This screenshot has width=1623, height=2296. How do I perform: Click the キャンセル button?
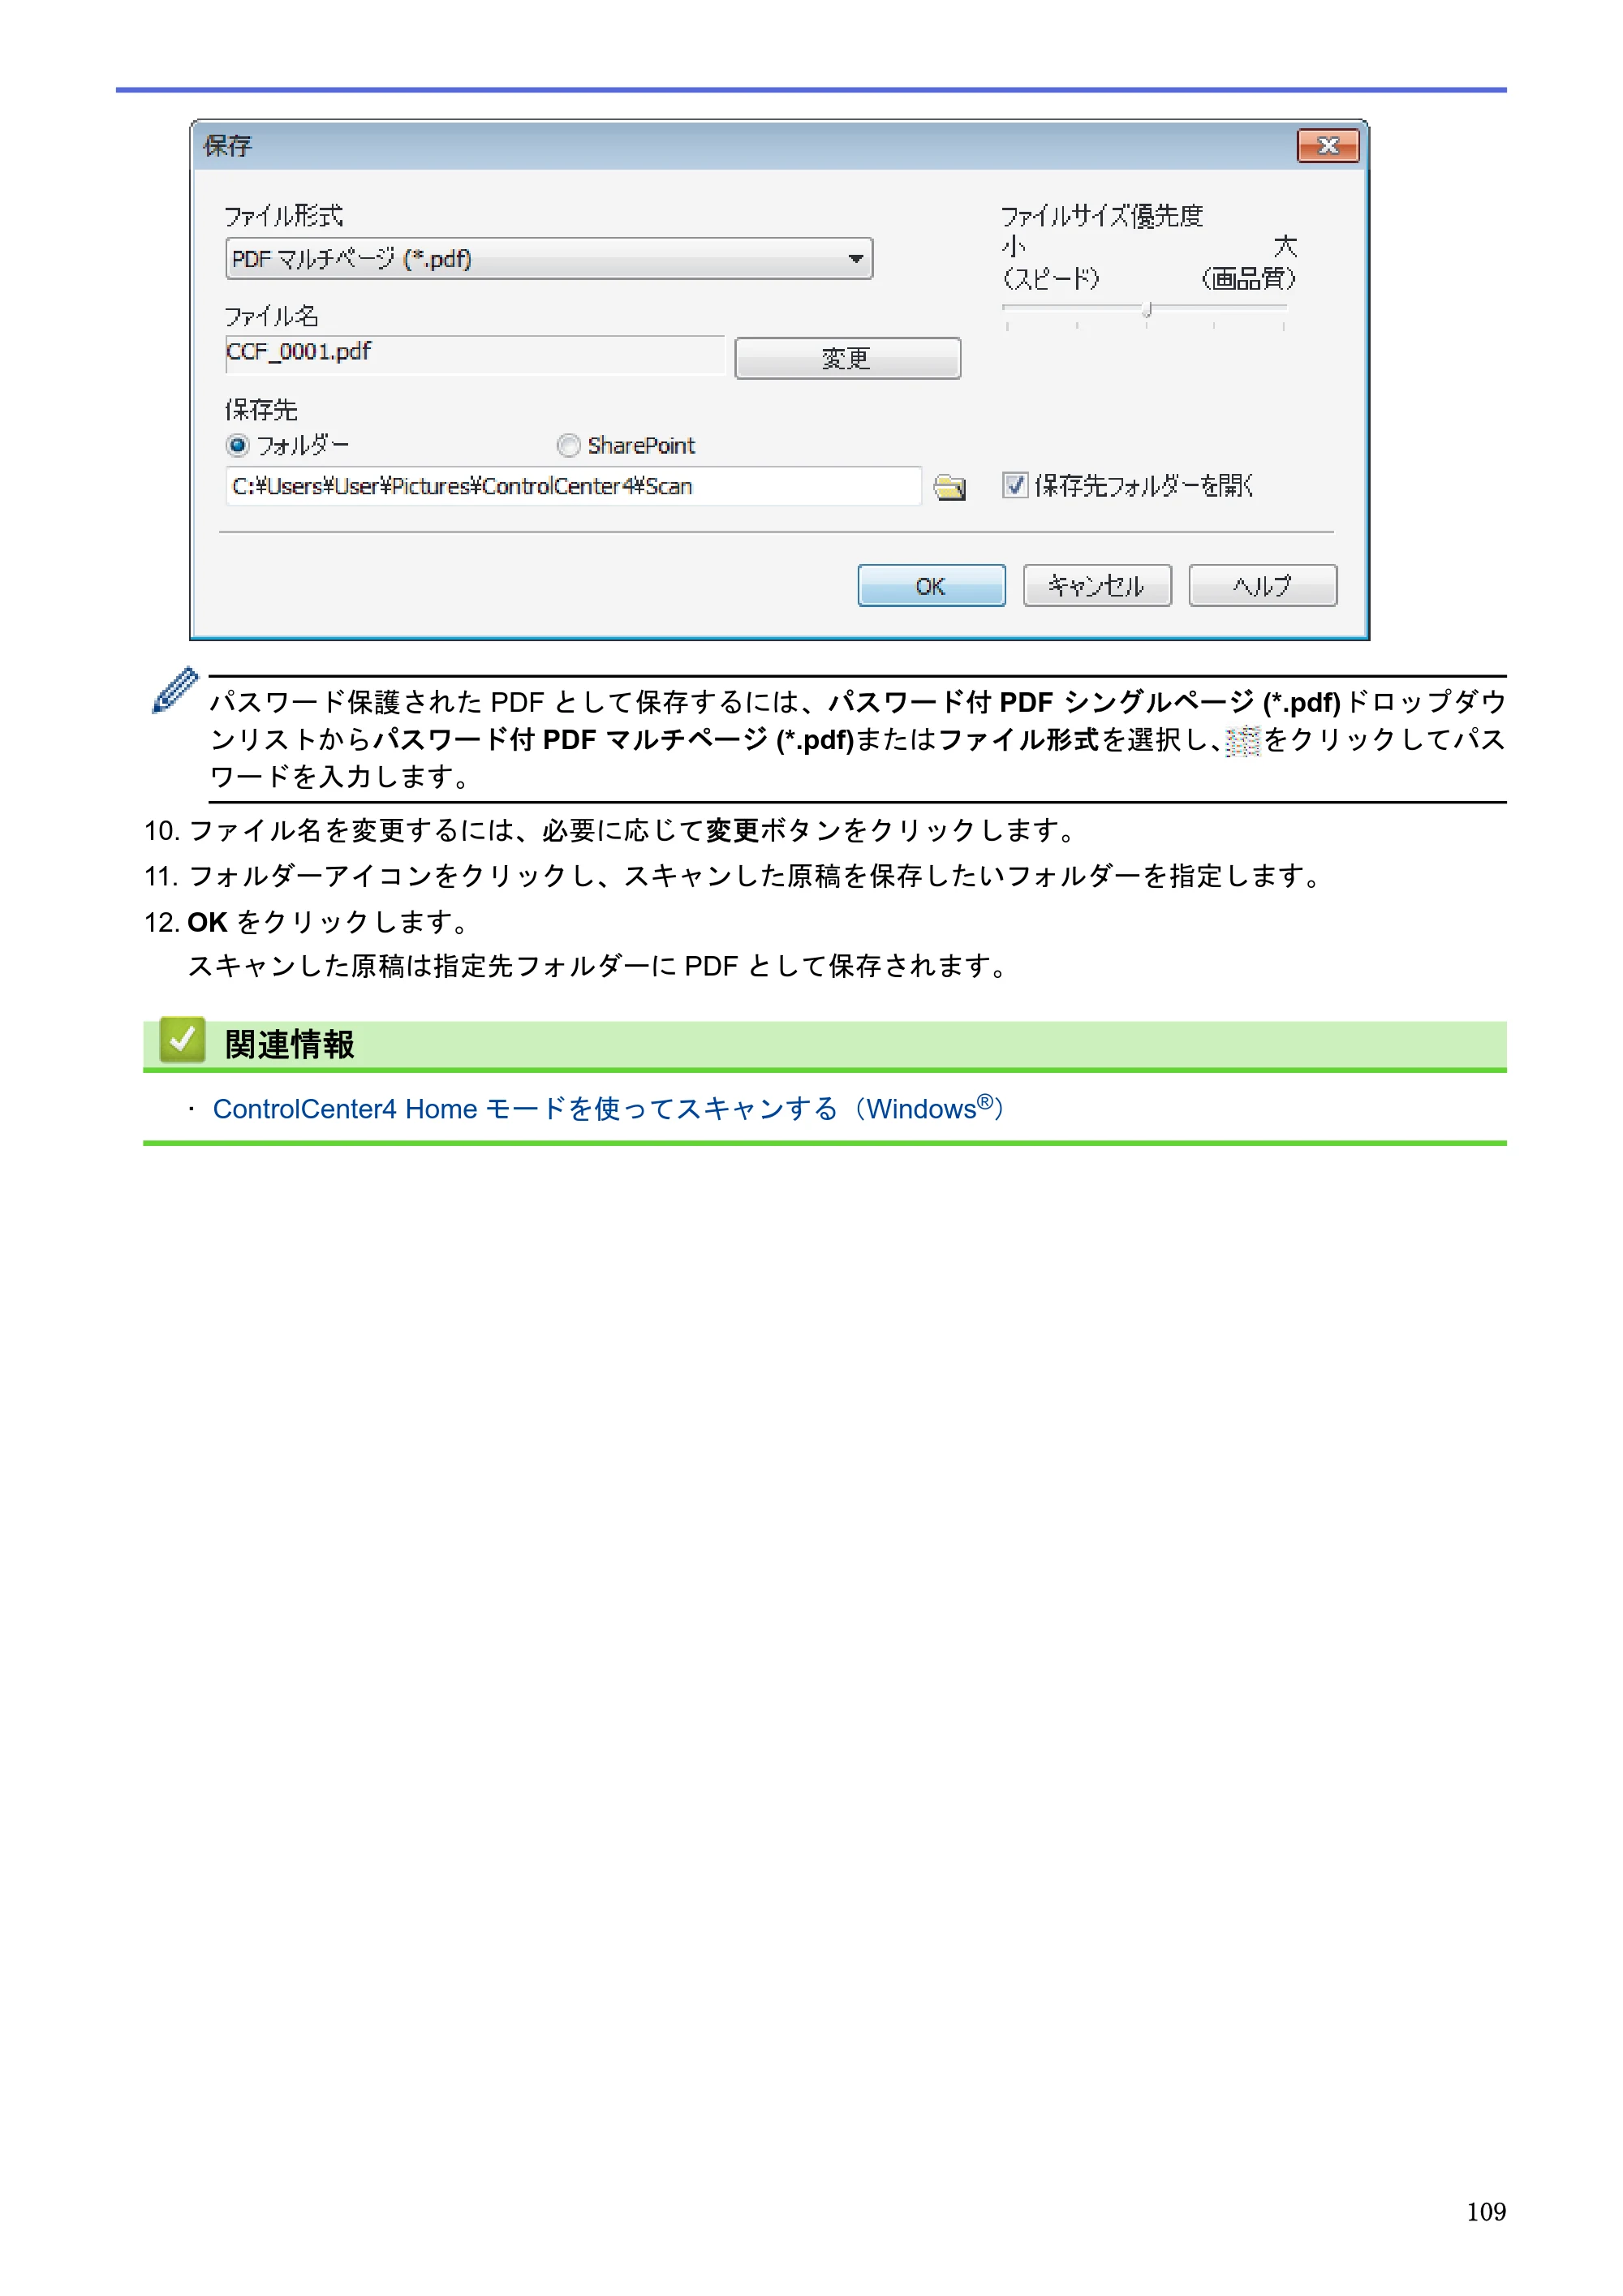(1096, 586)
